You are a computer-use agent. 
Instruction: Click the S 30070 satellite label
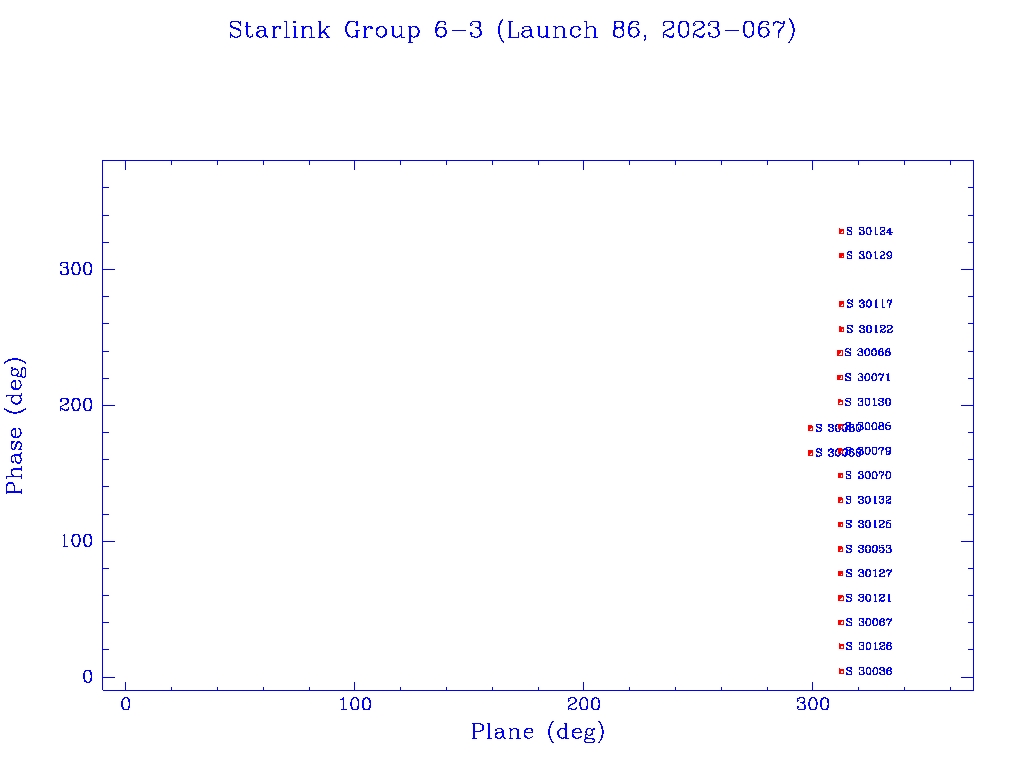868,475
